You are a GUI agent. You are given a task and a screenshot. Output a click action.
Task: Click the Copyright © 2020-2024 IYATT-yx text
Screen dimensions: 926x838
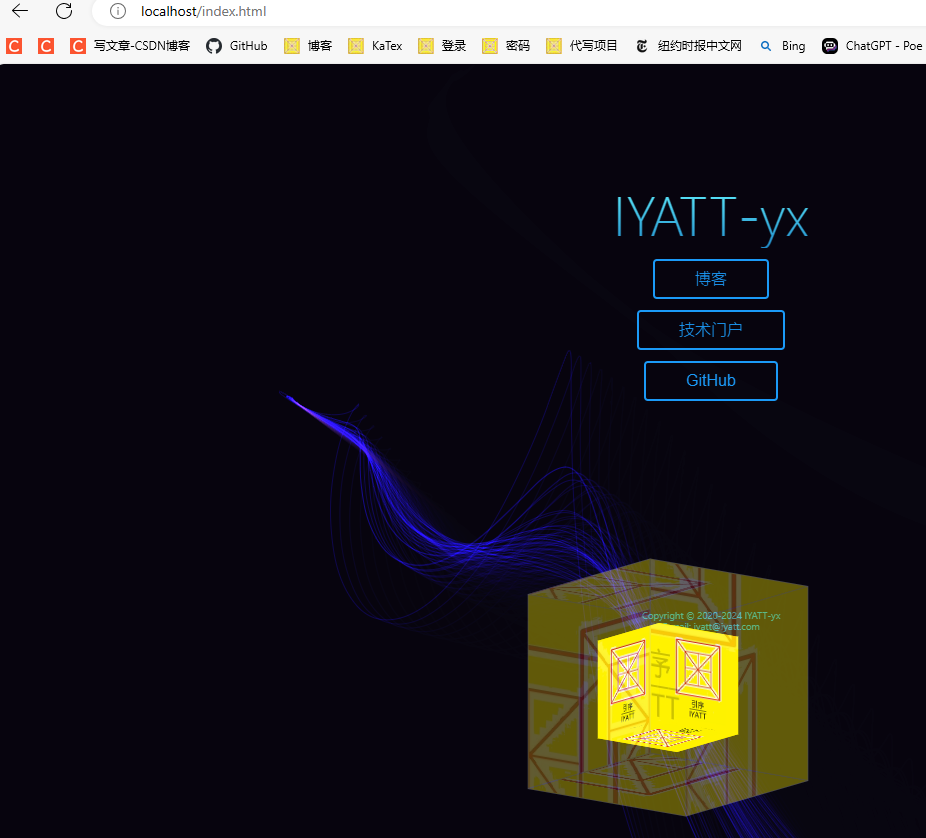[x=711, y=616]
